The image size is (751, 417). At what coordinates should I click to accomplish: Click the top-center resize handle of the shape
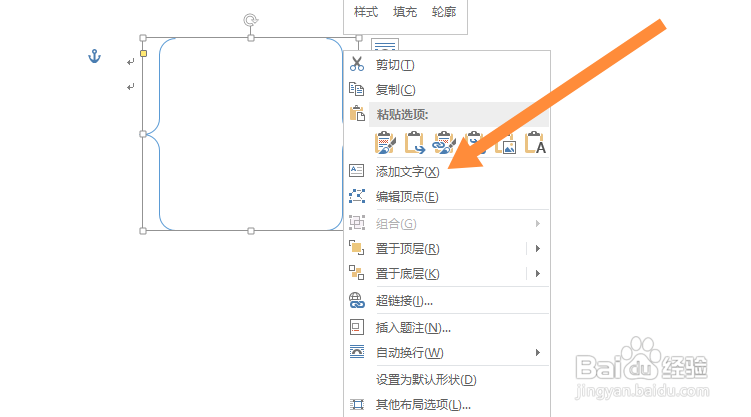click(x=251, y=38)
